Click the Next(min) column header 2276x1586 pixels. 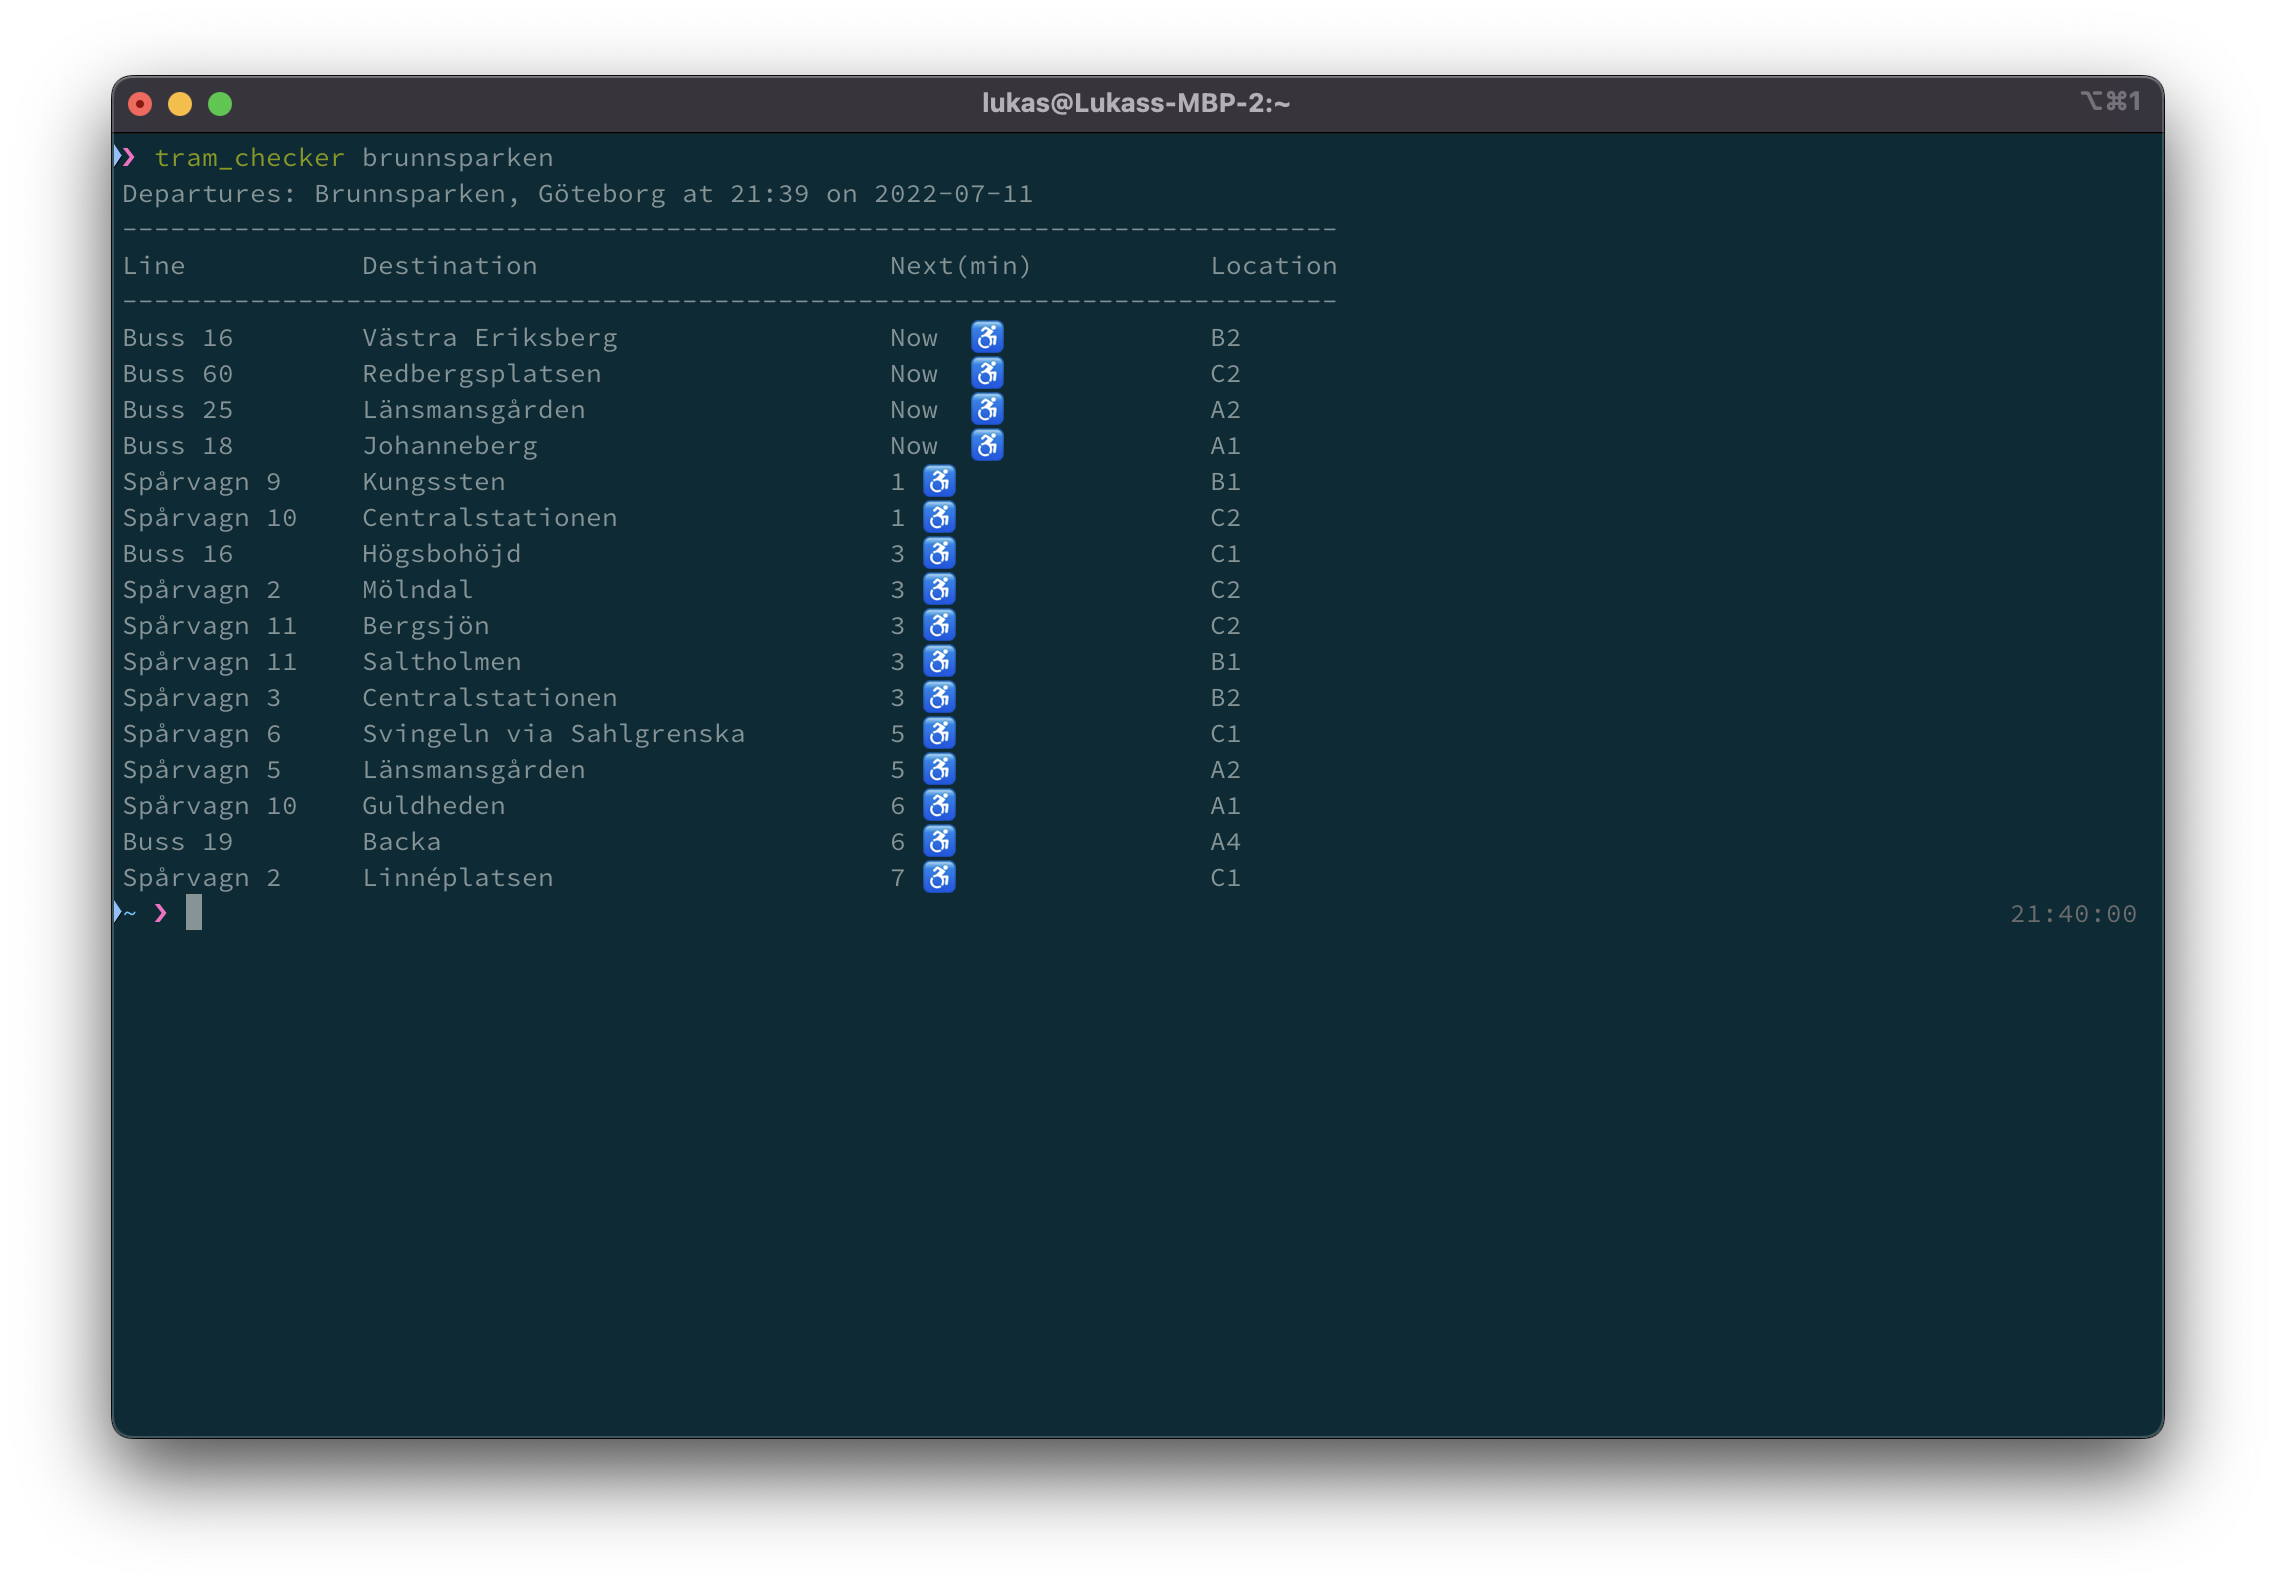[961, 266]
